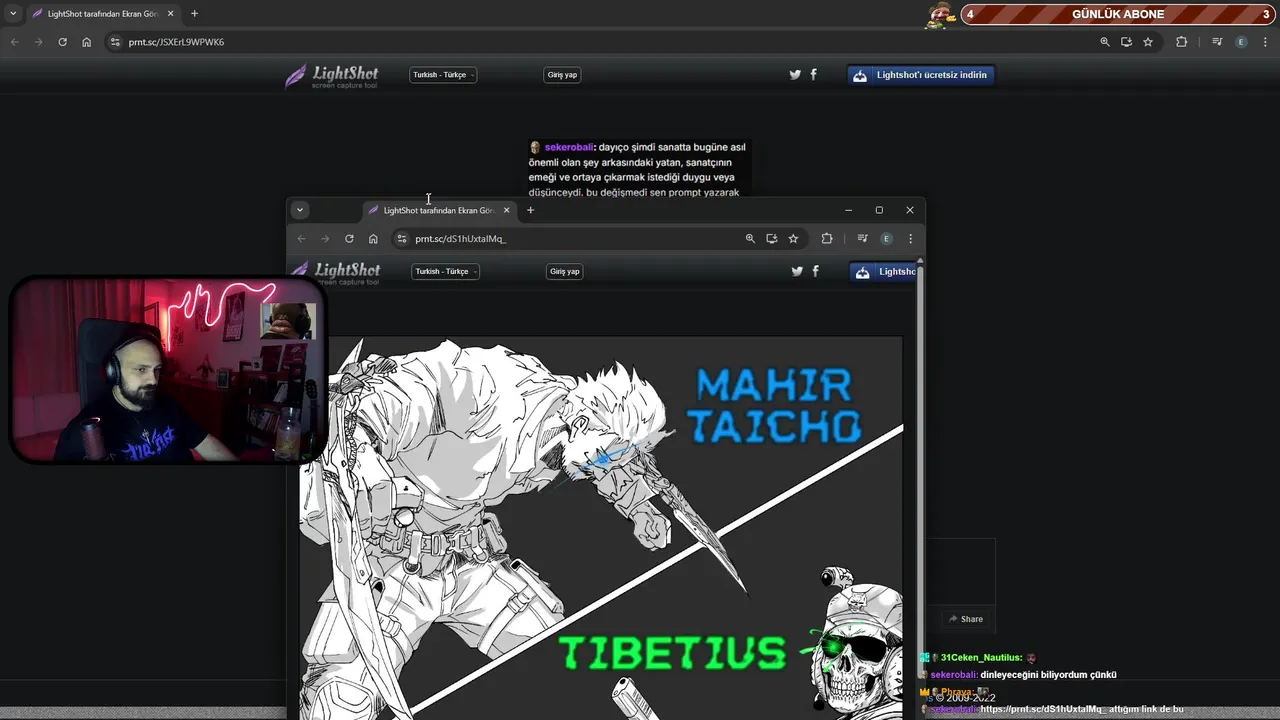This screenshot has width=1280, height=720.
Task: Open outer browser extensions puzzle icon
Action: [1181, 42]
